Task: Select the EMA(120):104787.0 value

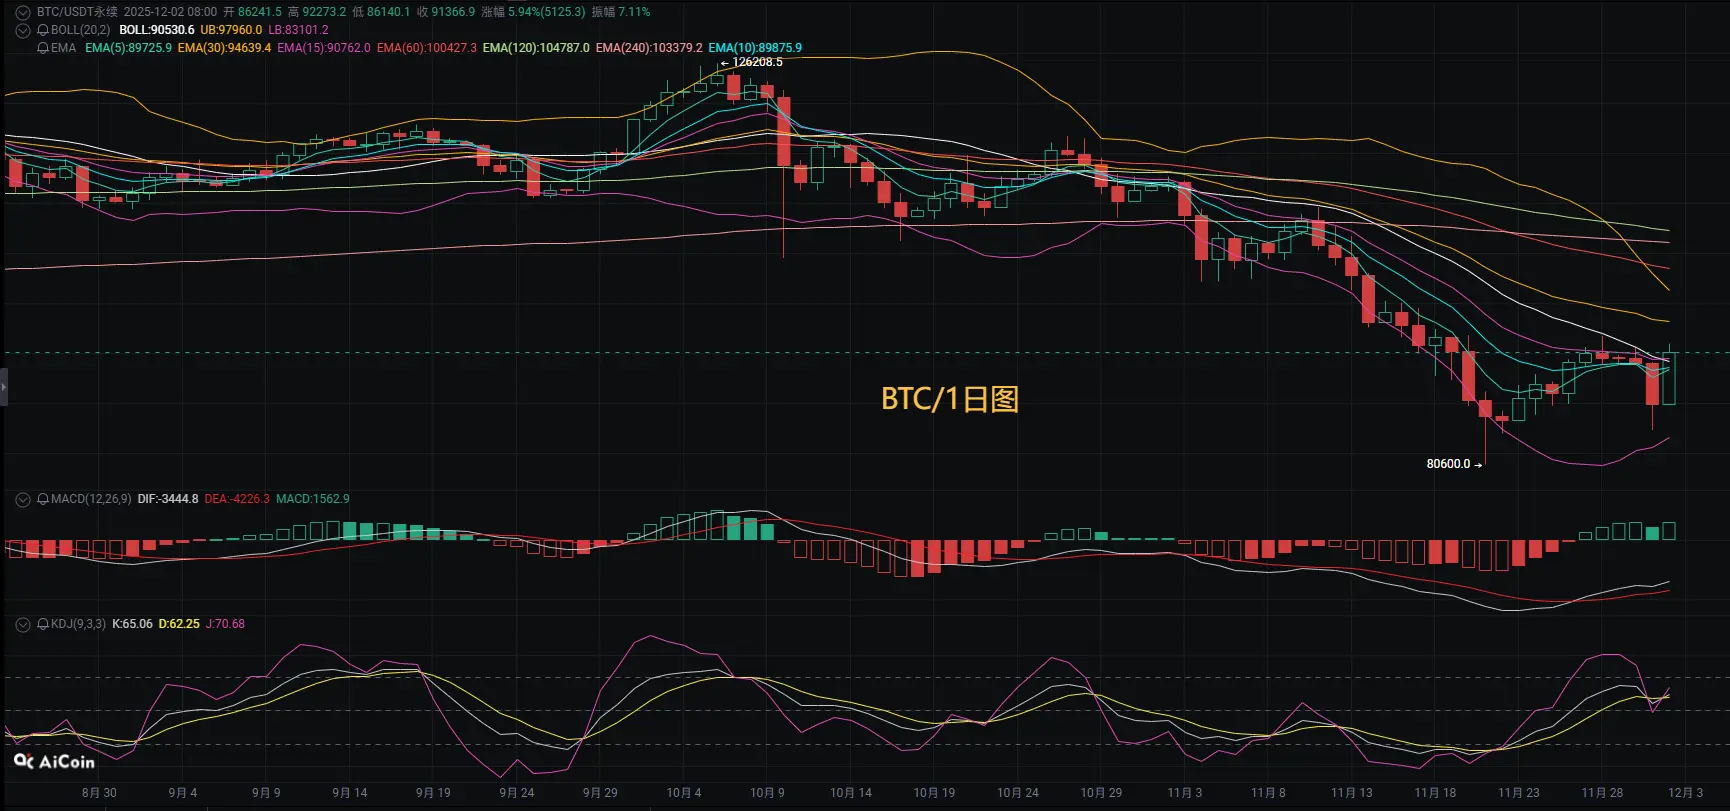Action: pos(536,48)
